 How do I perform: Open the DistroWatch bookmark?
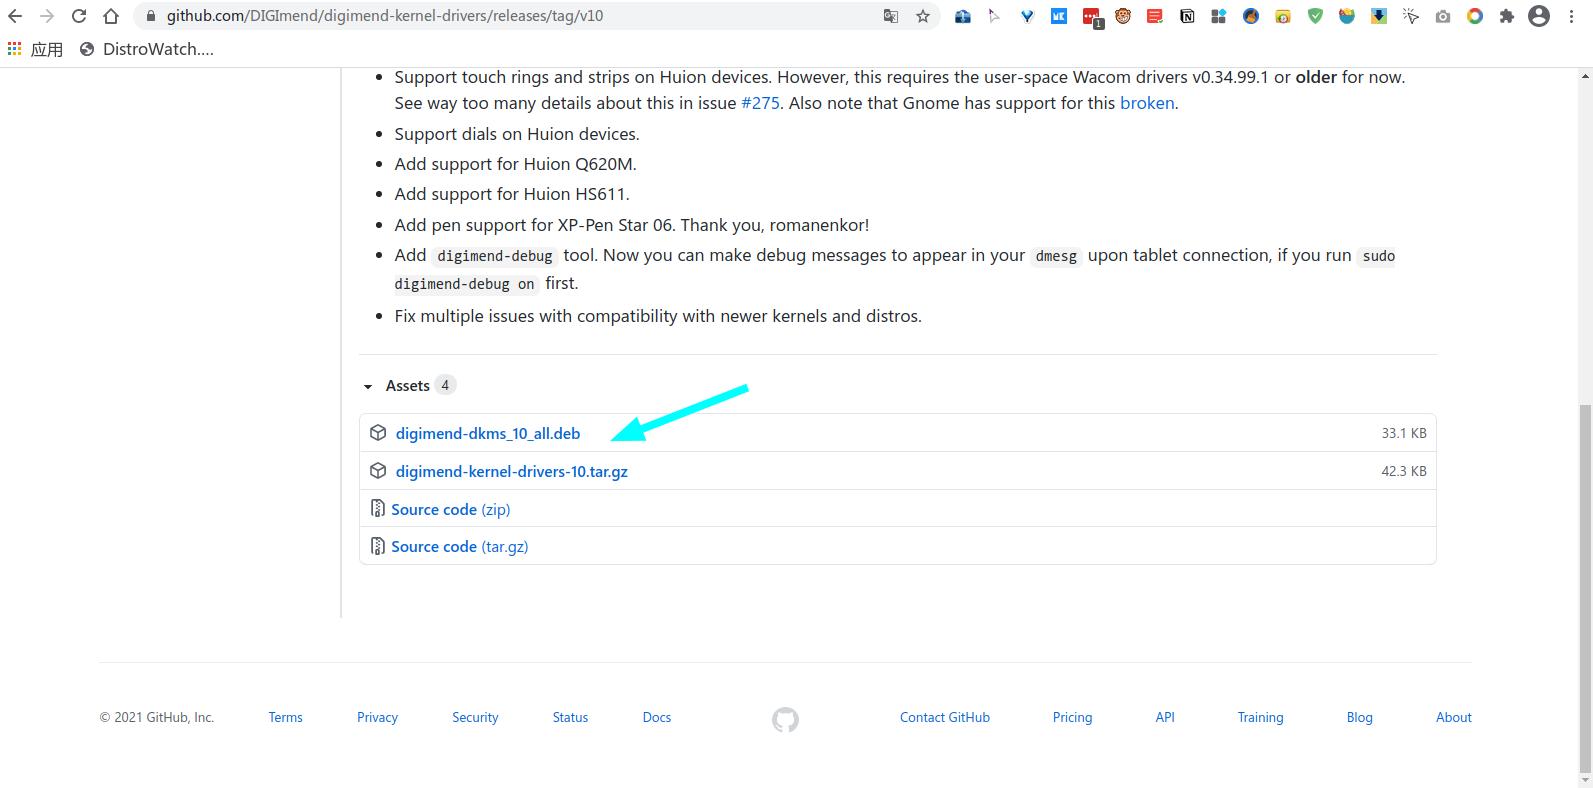pos(146,49)
